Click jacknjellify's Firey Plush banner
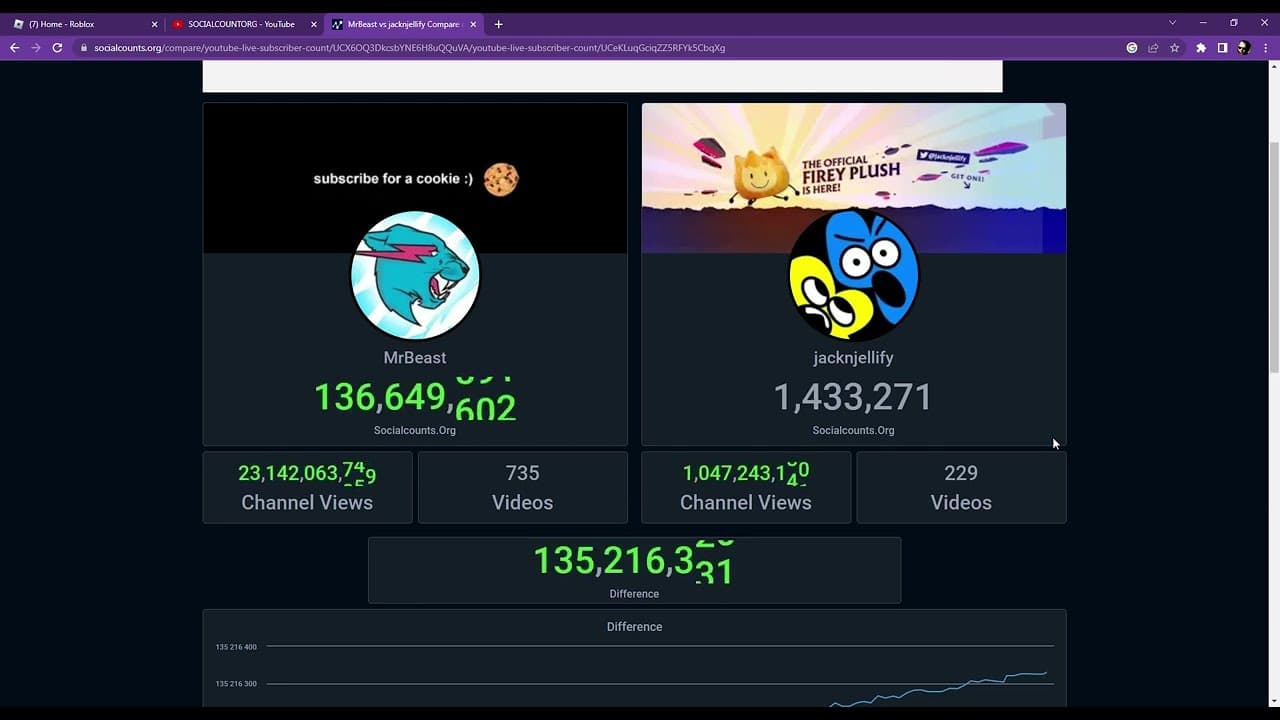Image resolution: width=1280 pixels, height=720 pixels. coord(853,178)
